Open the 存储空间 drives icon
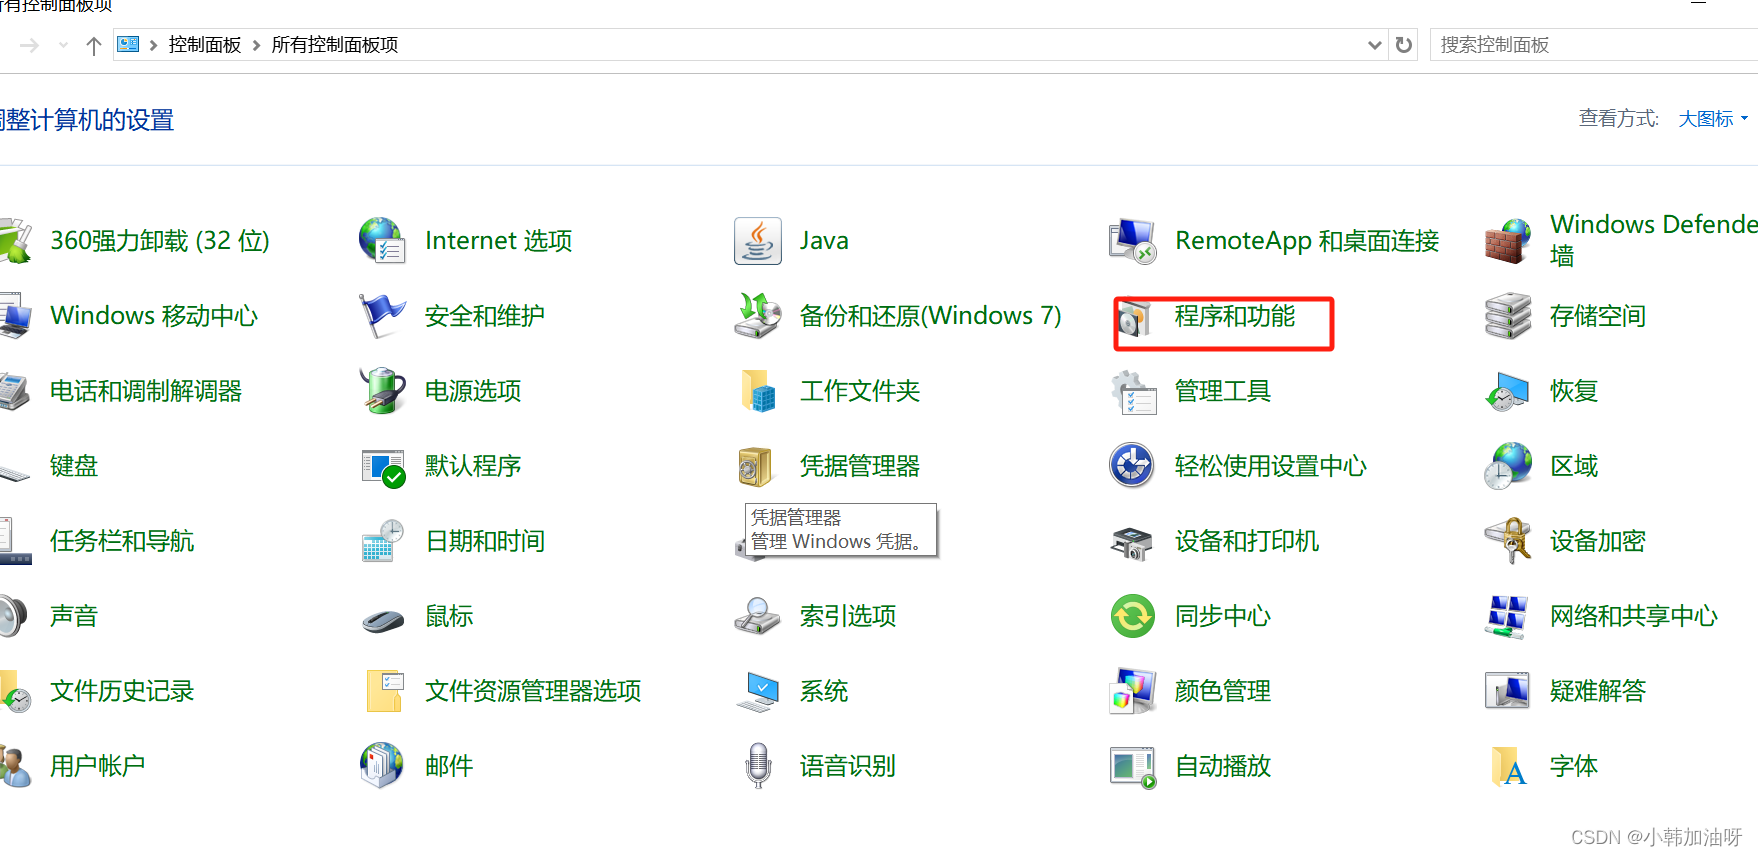 point(1508,316)
